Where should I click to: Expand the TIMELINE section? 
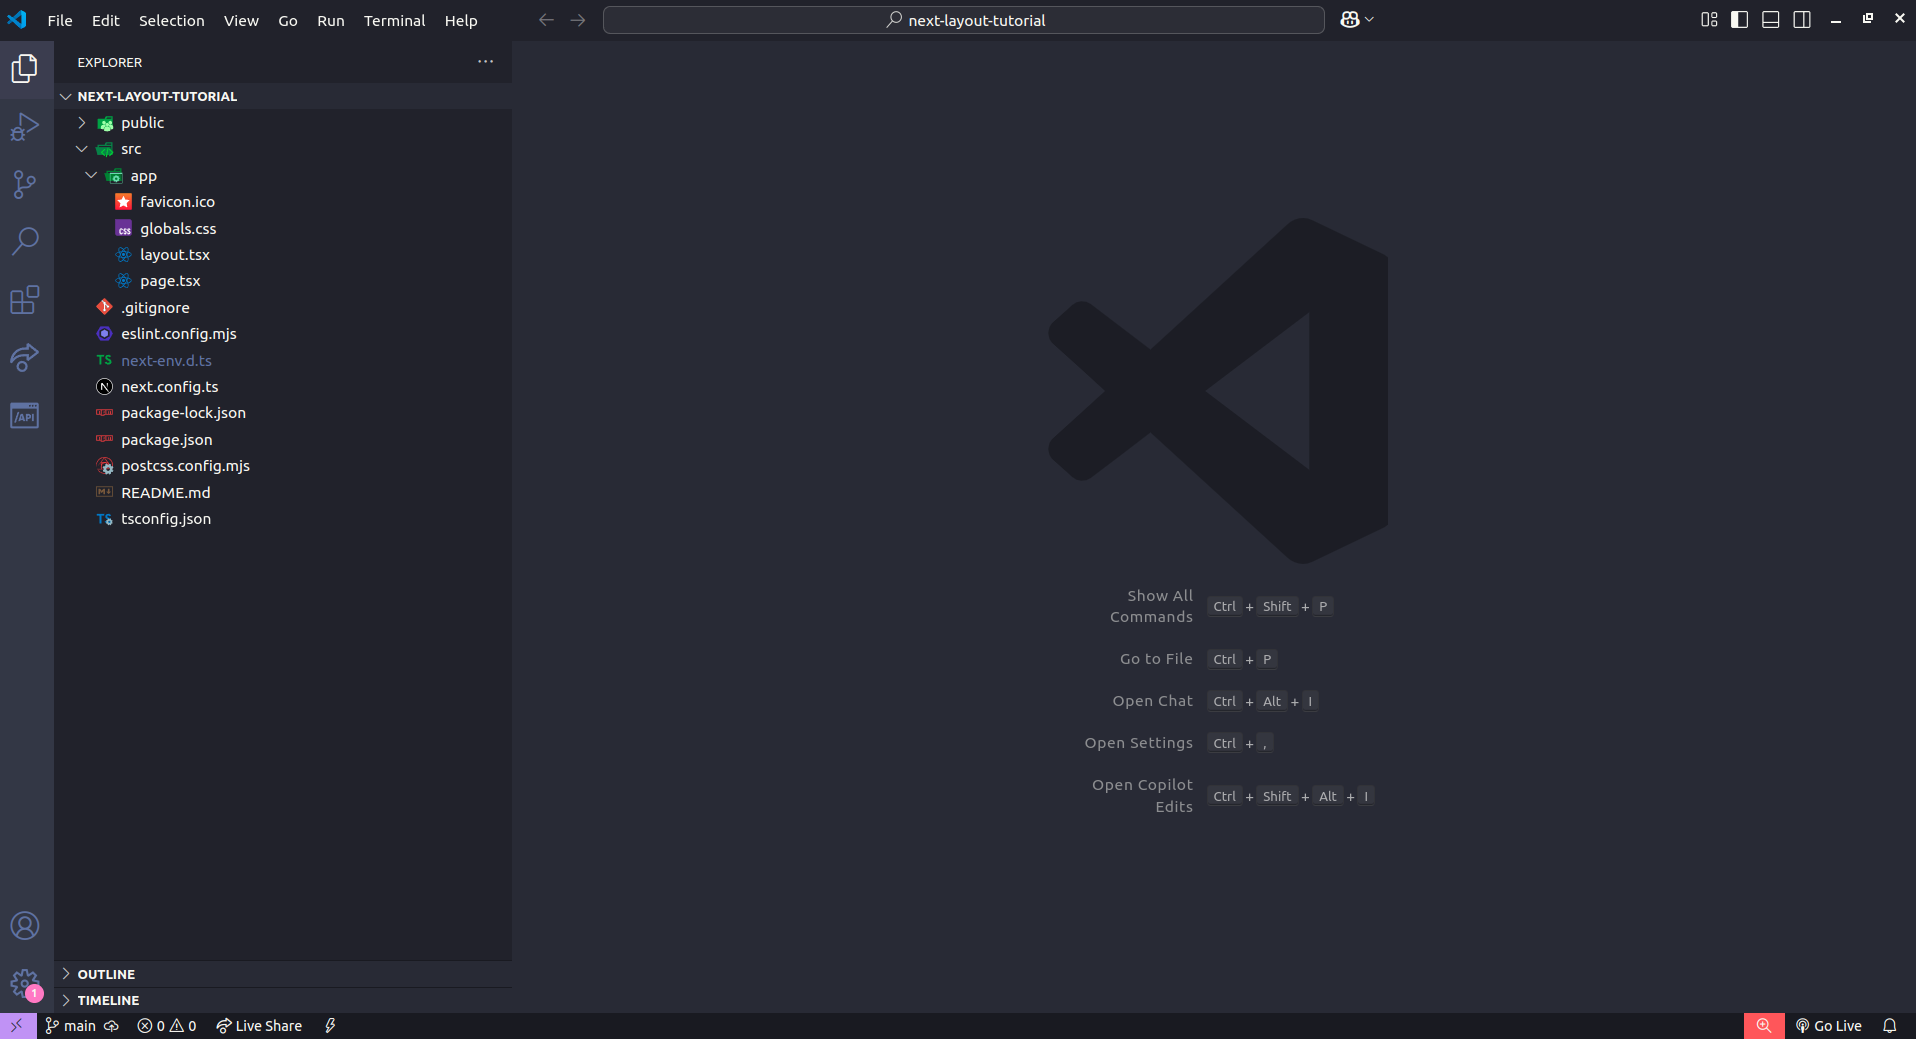pos(284,1000)
